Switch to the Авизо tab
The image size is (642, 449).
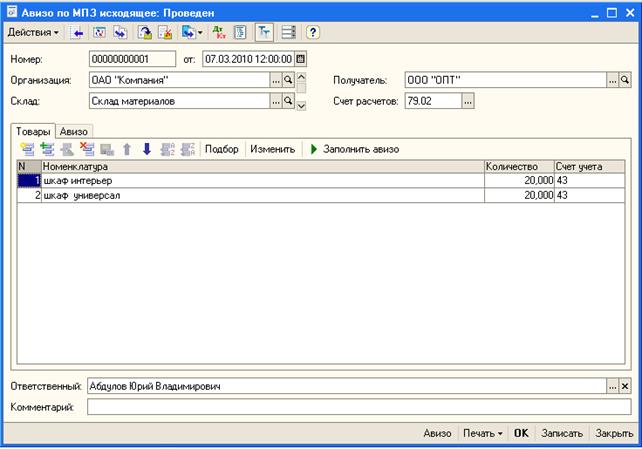pos(75,131)
